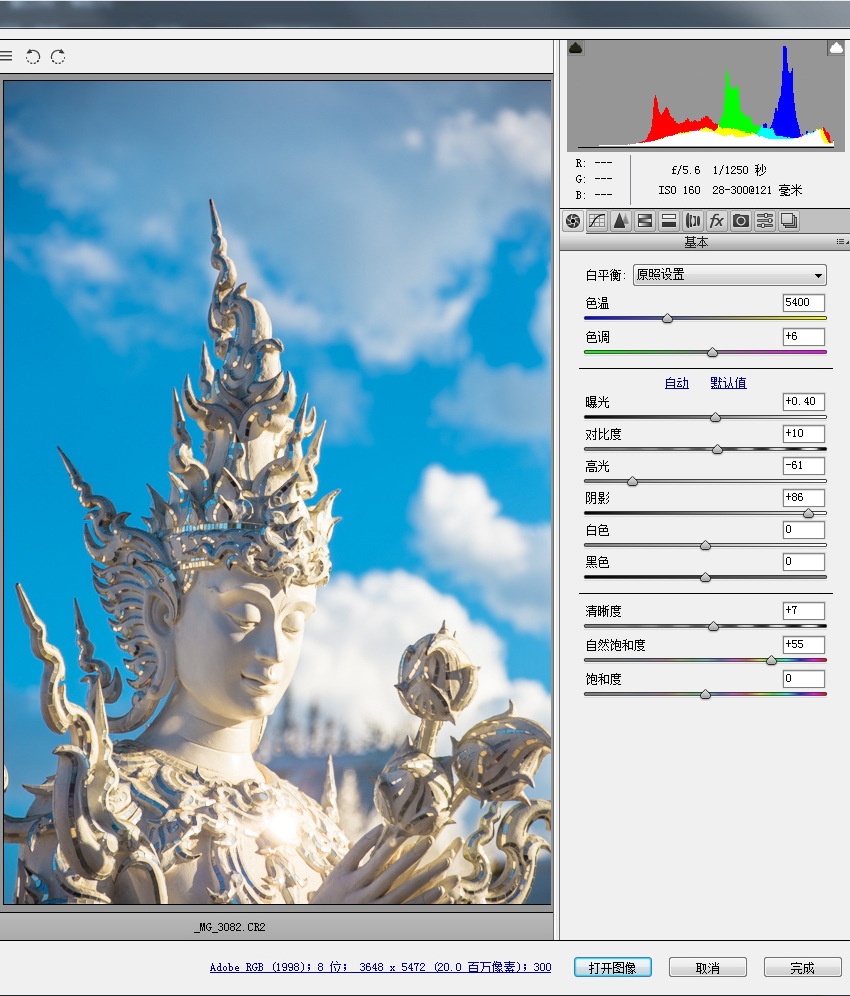Click the RGB histogram graph
The image size is (850, 996).
[x=705, y=96]
